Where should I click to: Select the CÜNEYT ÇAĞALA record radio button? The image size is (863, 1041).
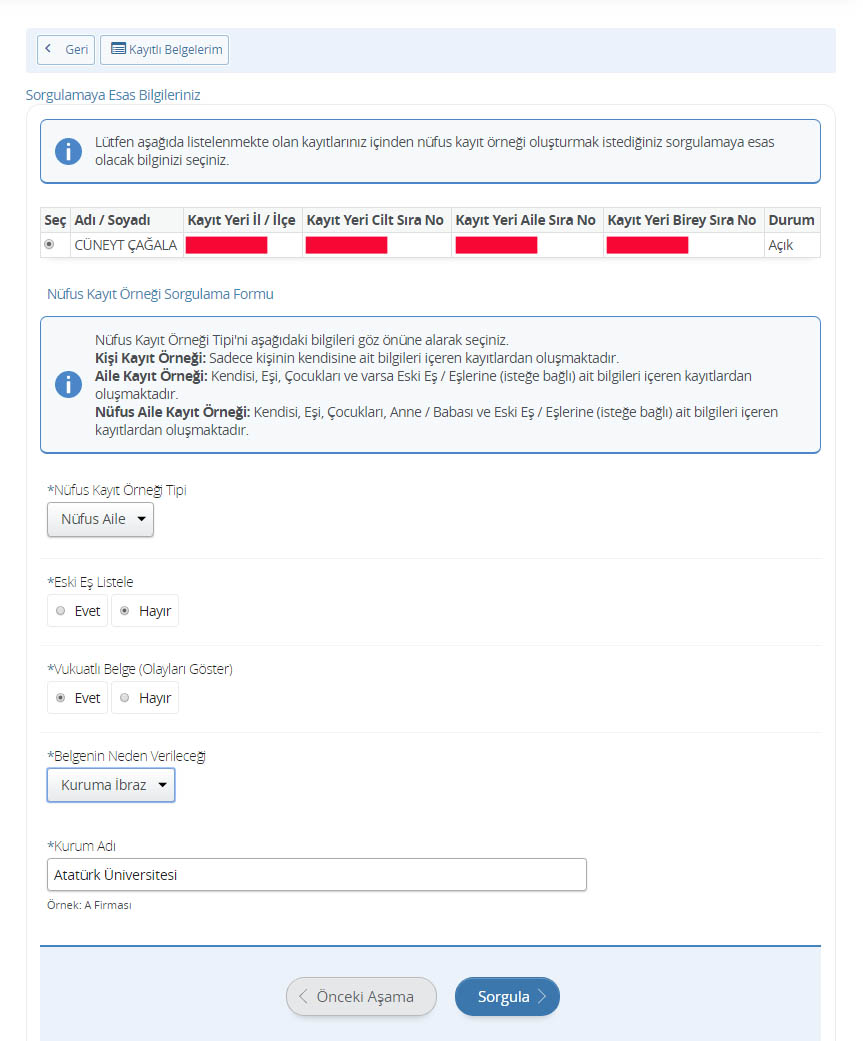[49, 245]
